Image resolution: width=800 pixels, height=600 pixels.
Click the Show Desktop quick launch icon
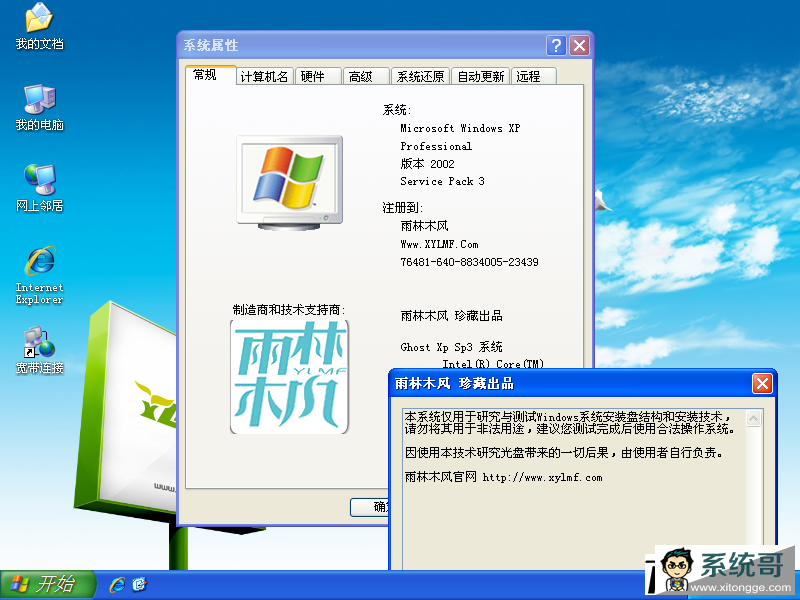[139, 584]
